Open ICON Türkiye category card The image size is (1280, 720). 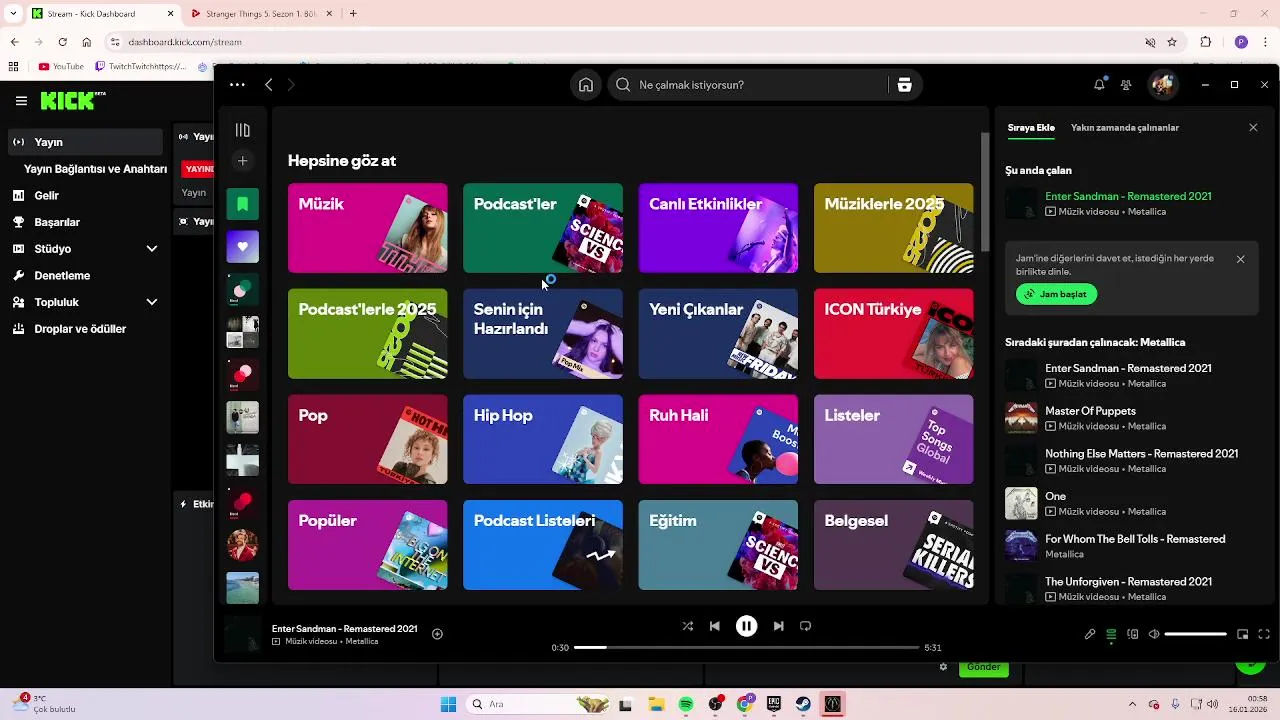[x=893, y=334]
